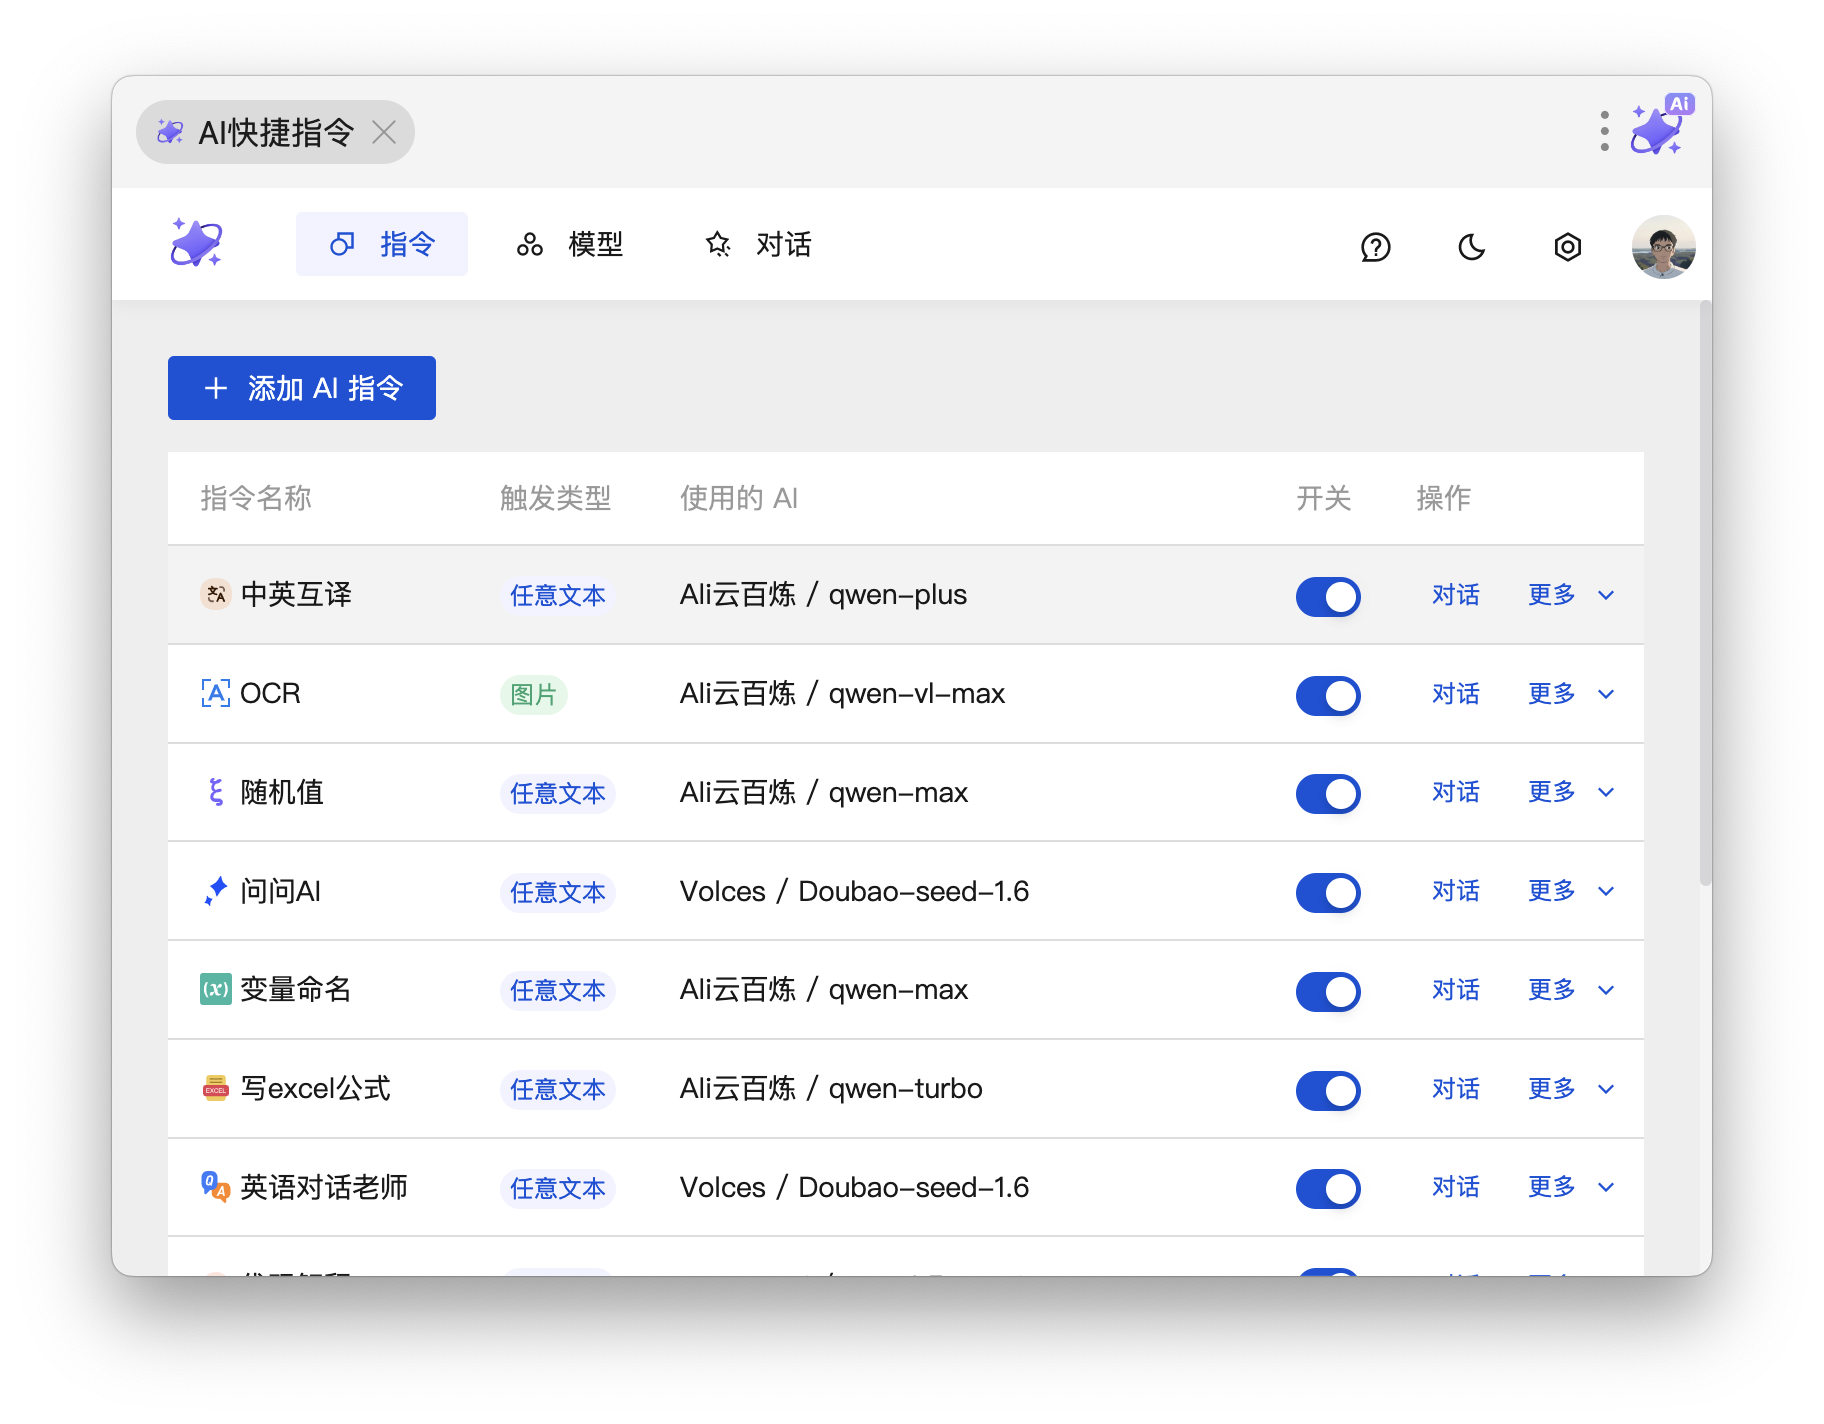Click the 添加 AI 指令 button
Viewport: 1824px width, 1424px height.
click(x=302, y=388)
